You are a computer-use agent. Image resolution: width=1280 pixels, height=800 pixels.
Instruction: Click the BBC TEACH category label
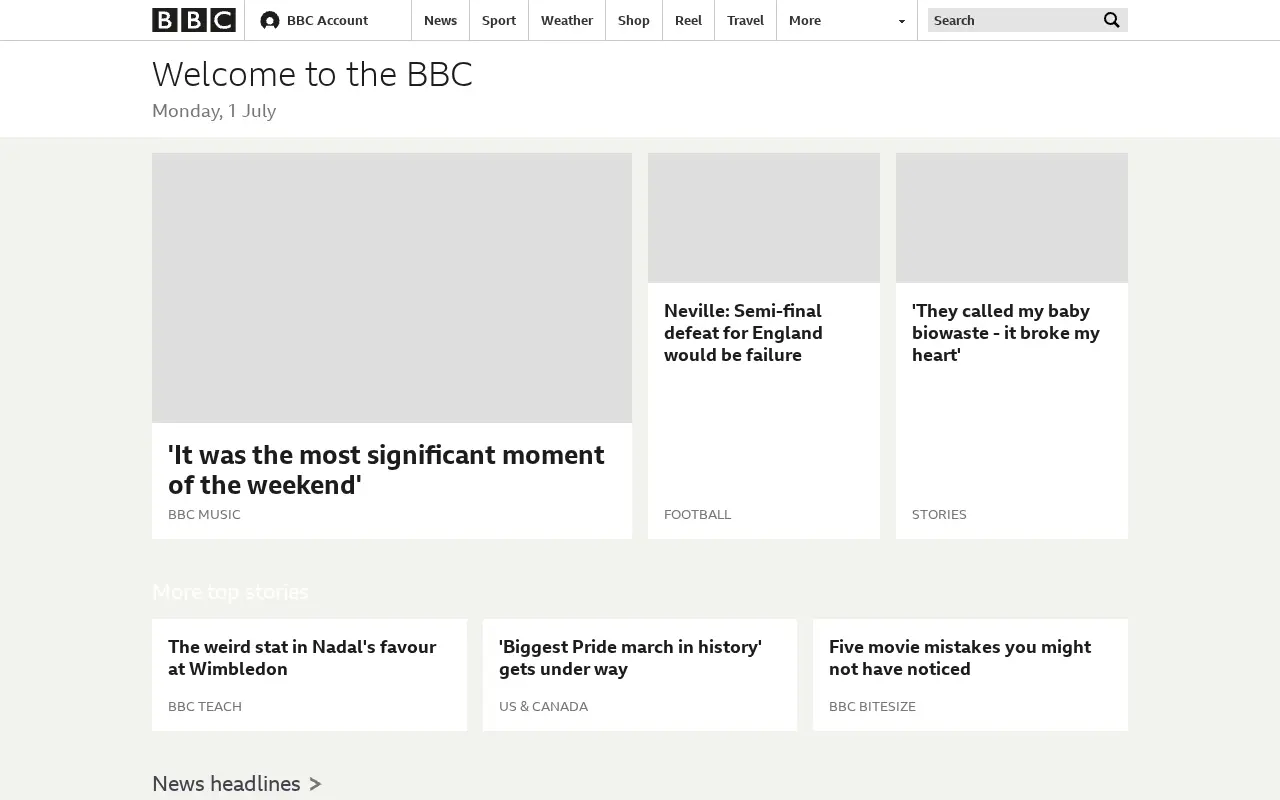pos(205,707)
